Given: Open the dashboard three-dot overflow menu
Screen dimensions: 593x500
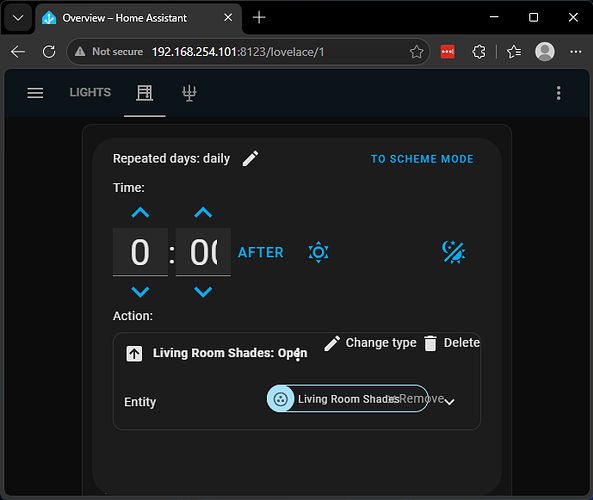Looking at the screenshot, I should tap(559, 93).
